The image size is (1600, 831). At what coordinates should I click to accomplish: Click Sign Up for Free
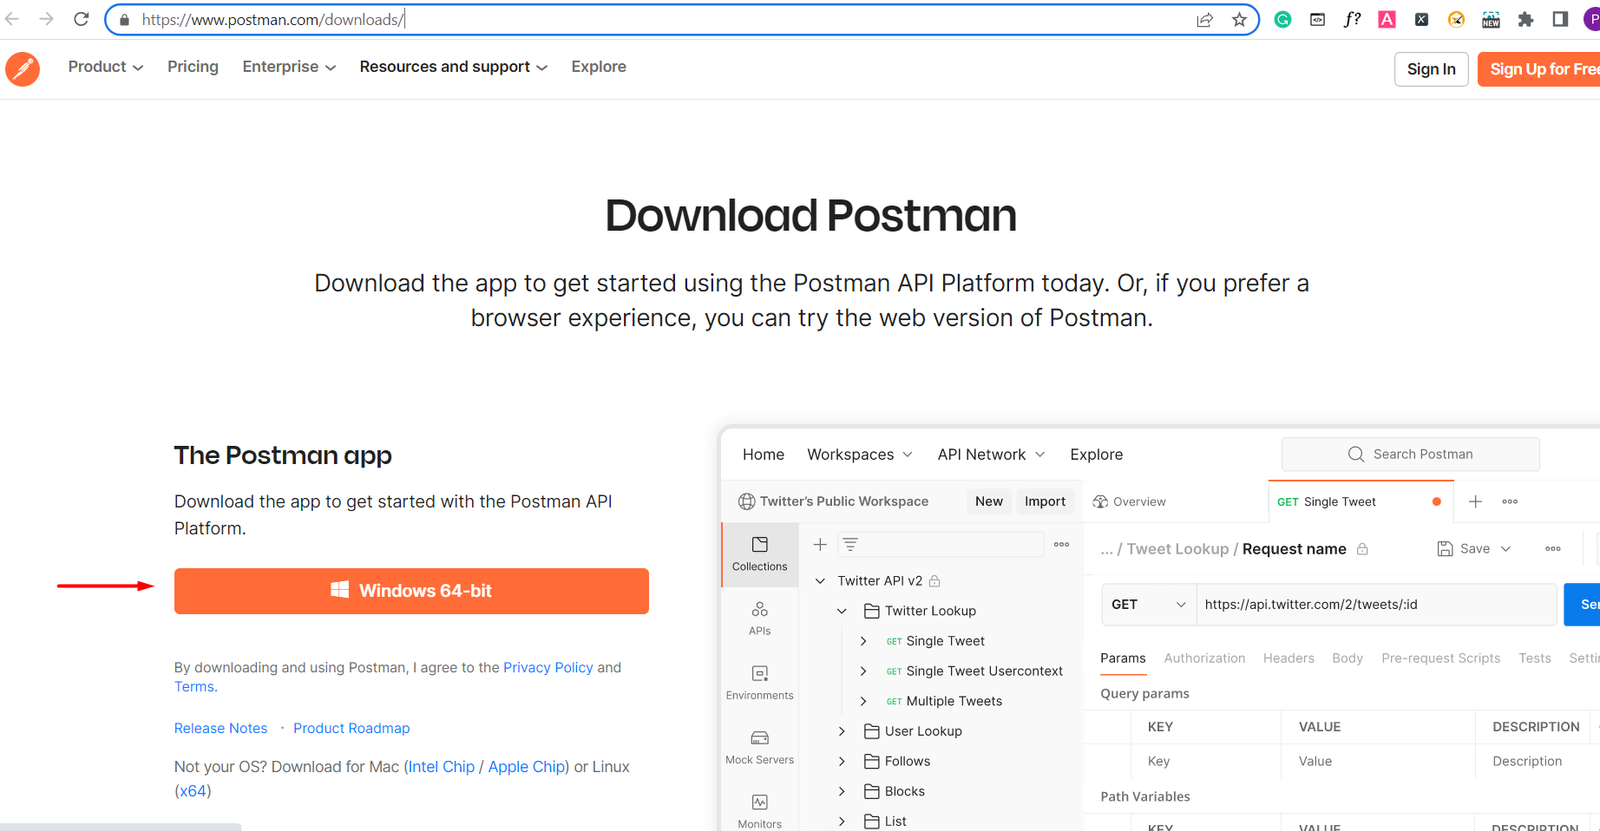click(1539, 69)
